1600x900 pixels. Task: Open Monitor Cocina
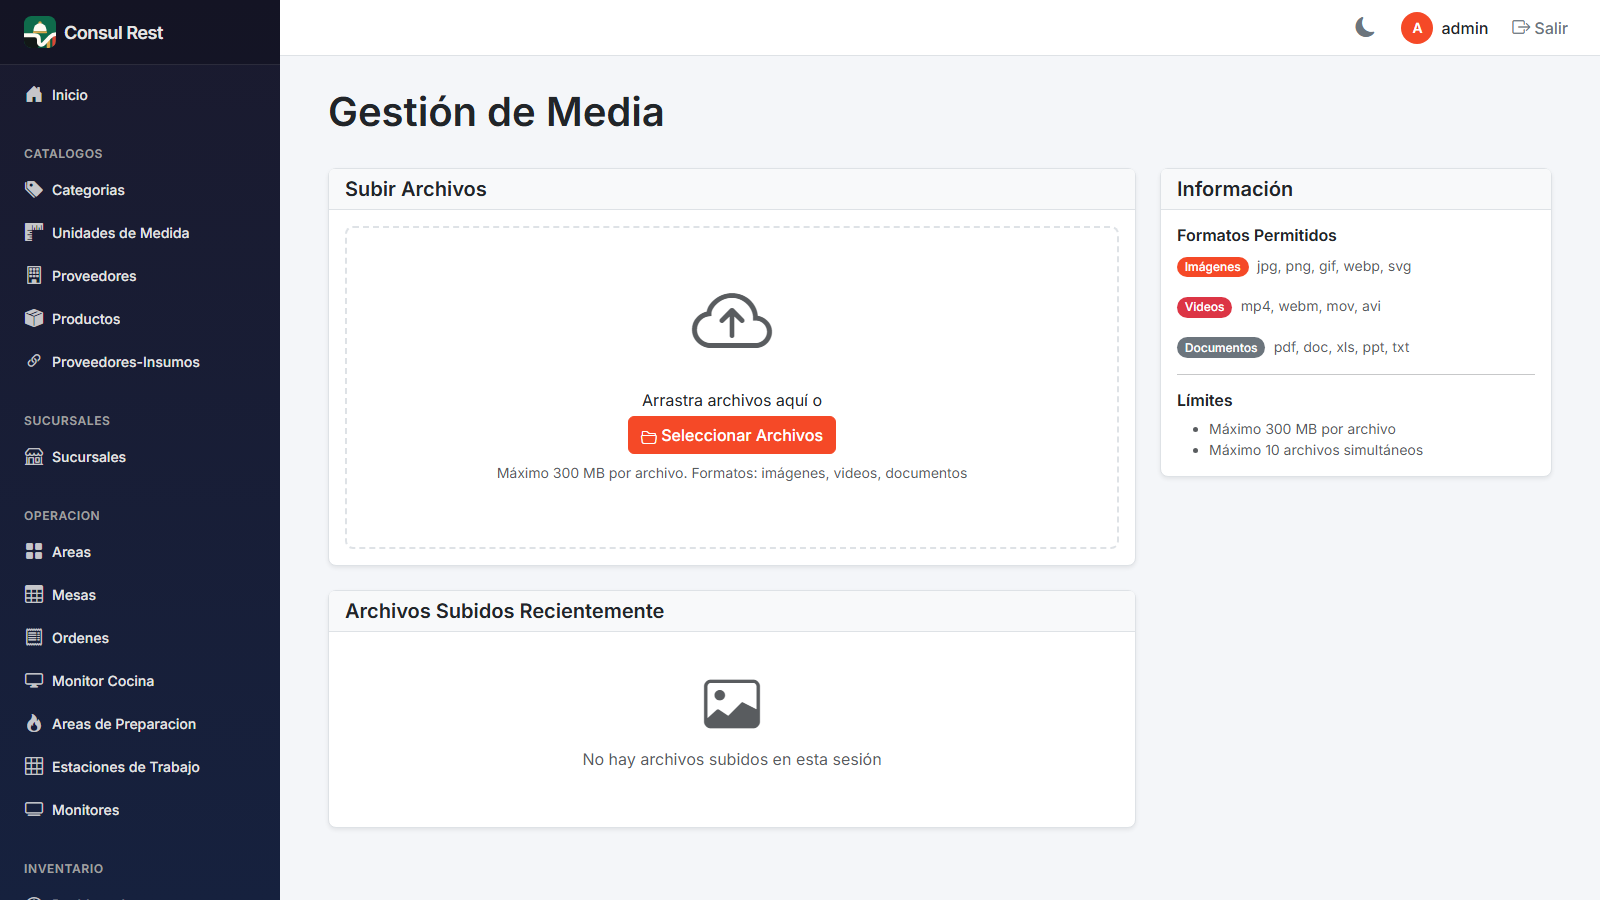(x=140, y=681)
